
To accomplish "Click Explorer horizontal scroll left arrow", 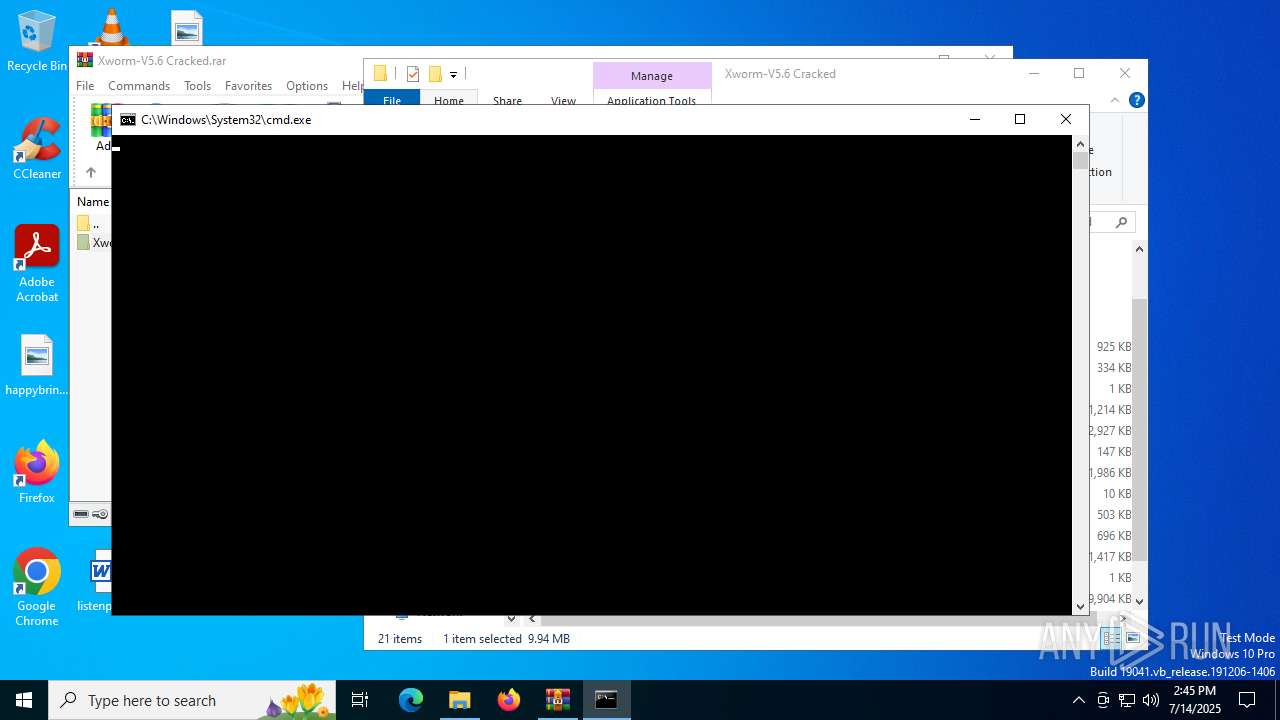I will point(533,619).
